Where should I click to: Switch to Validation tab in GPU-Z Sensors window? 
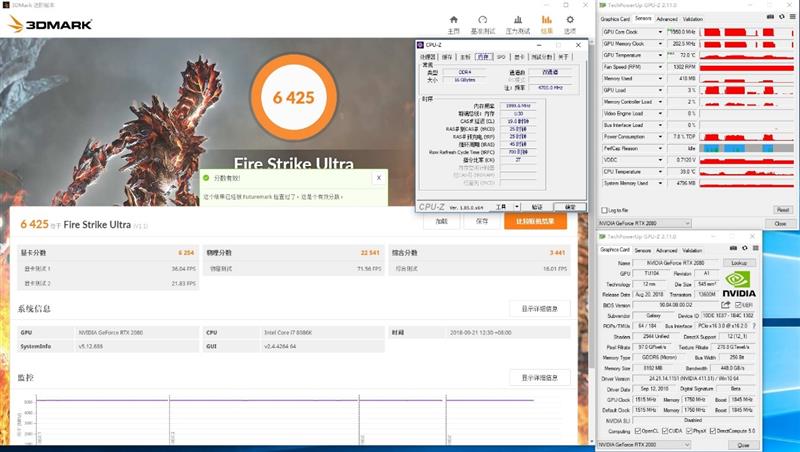point(693,19)
